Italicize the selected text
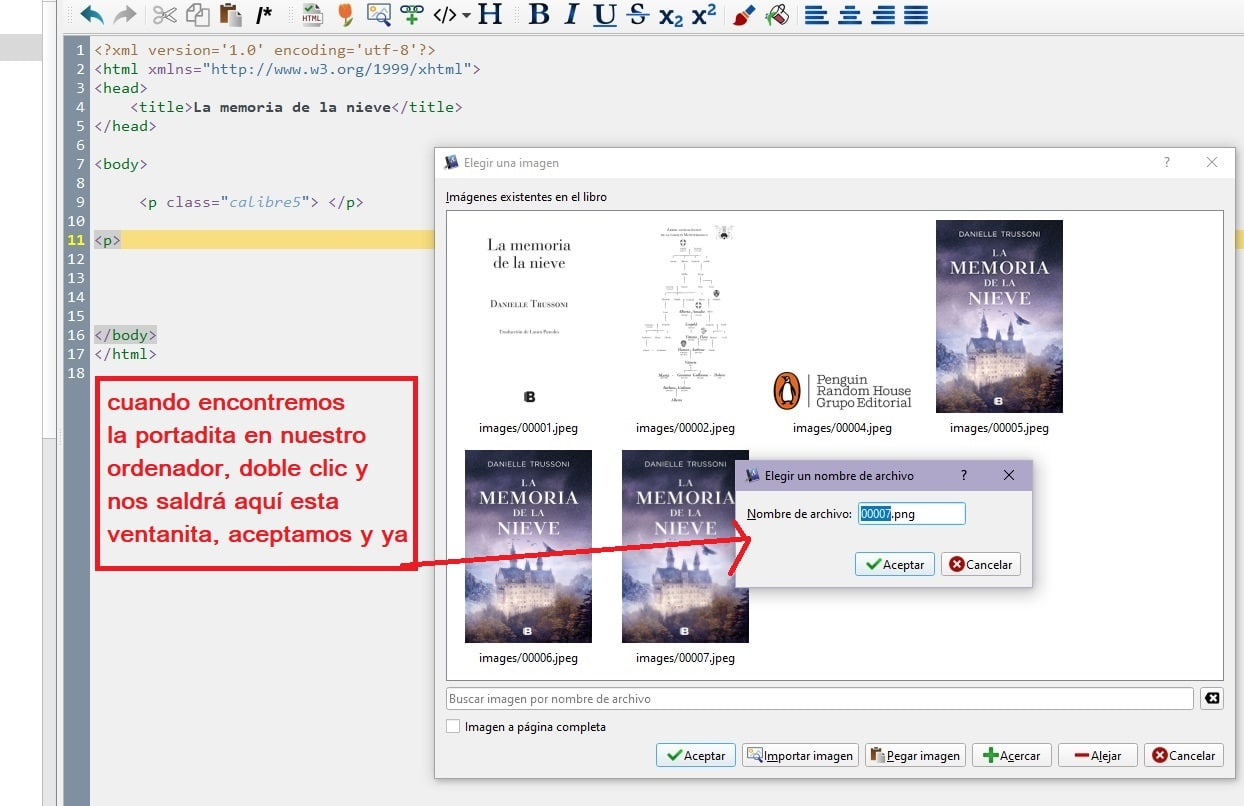Screen dimensions: 1244x806 click(x=571, y=15)
